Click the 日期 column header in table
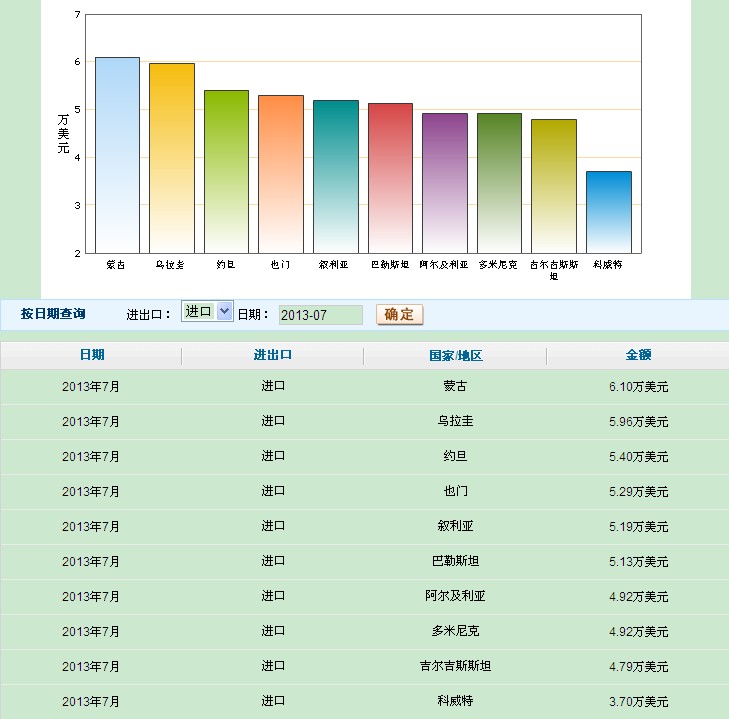The image size is (729, 719). [91, 355]
